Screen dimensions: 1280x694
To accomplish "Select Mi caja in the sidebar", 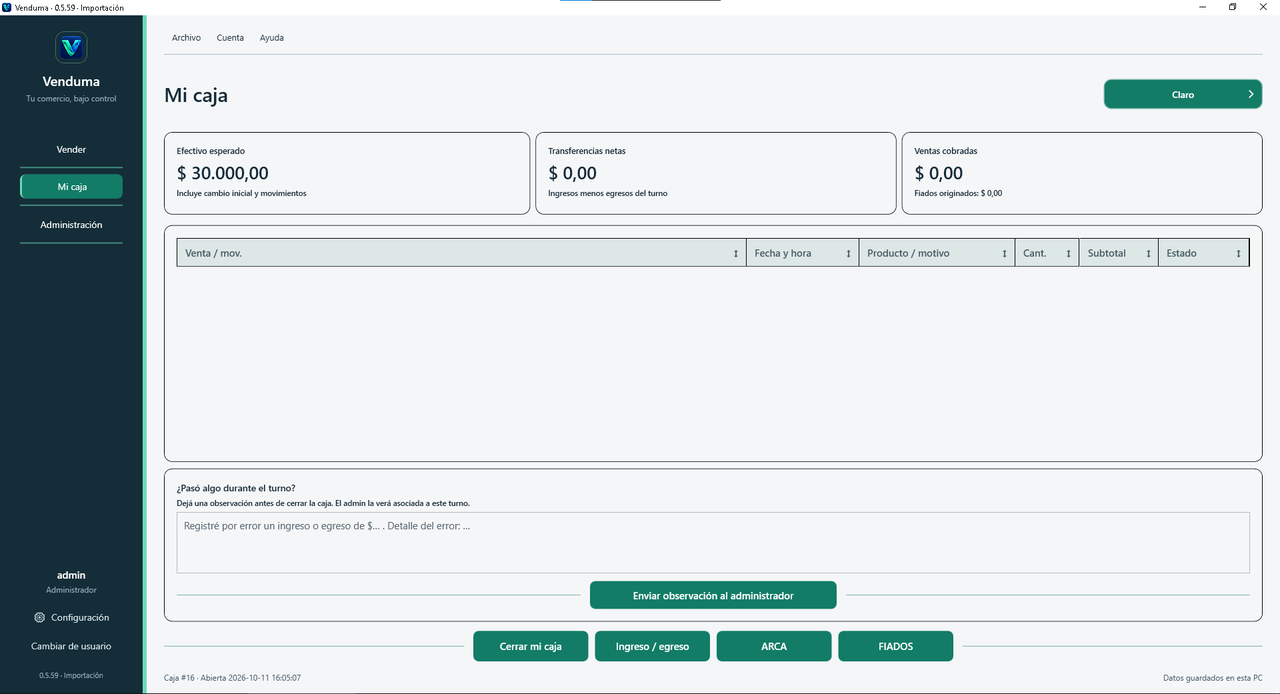I will click(71, 187).
